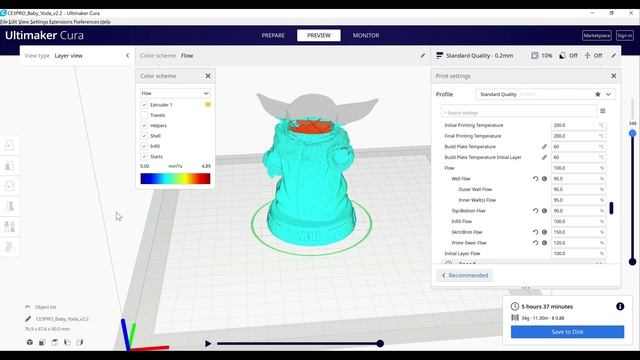Click edit pencil on Color scheme header
Screen dimensions: 640x360
pos(423,56)
